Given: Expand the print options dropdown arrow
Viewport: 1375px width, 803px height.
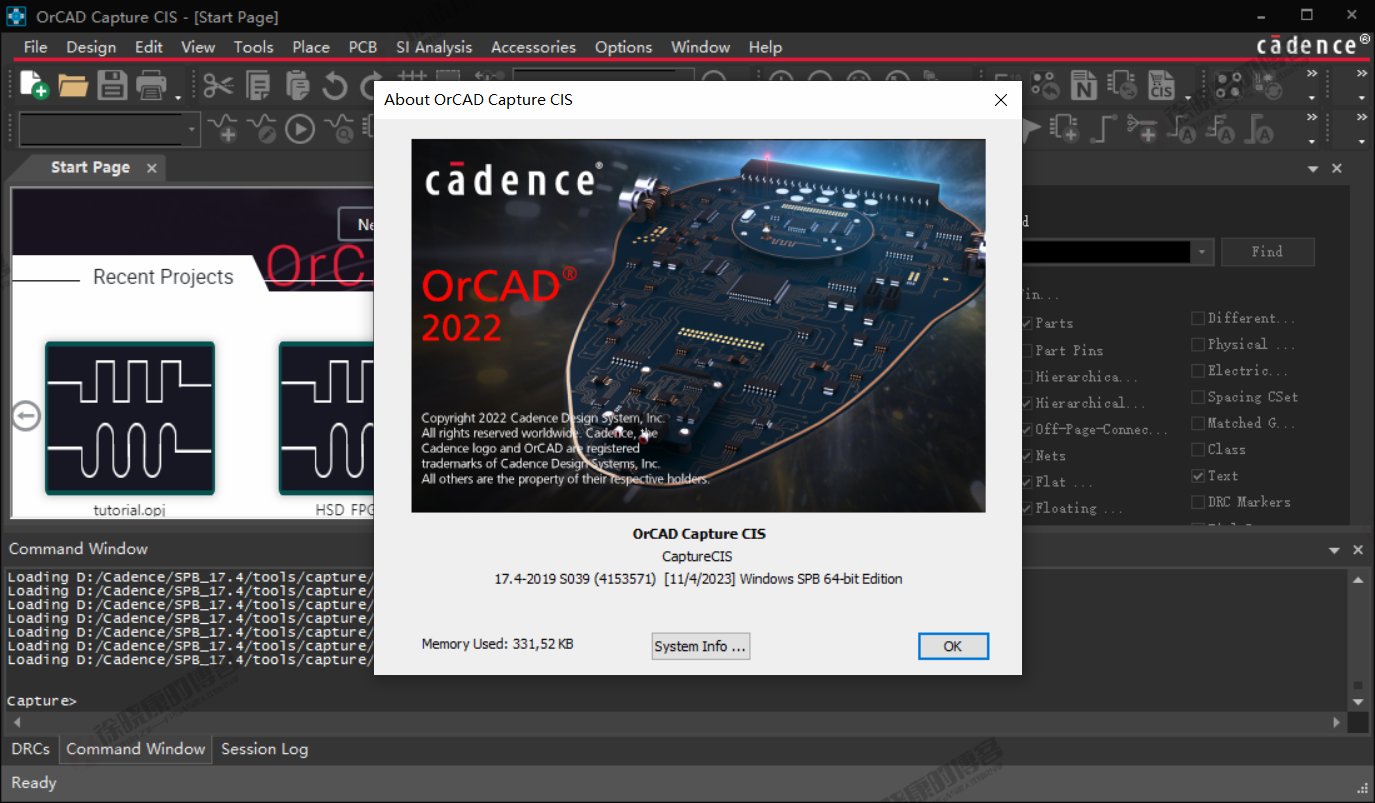Looking at the screenshot, I should click(x=178, y=97).
